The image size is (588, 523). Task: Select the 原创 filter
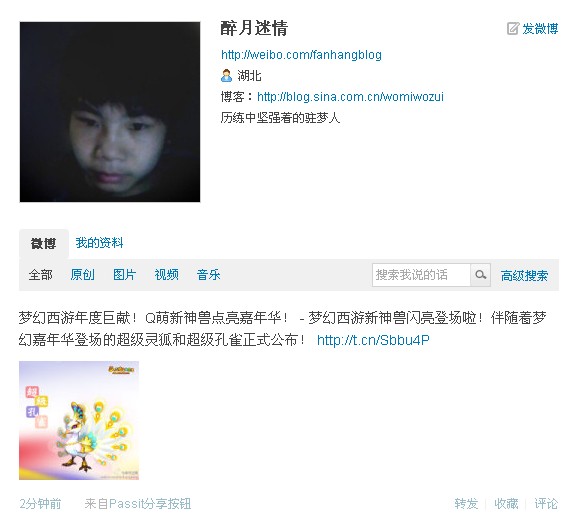click(82, 275)
